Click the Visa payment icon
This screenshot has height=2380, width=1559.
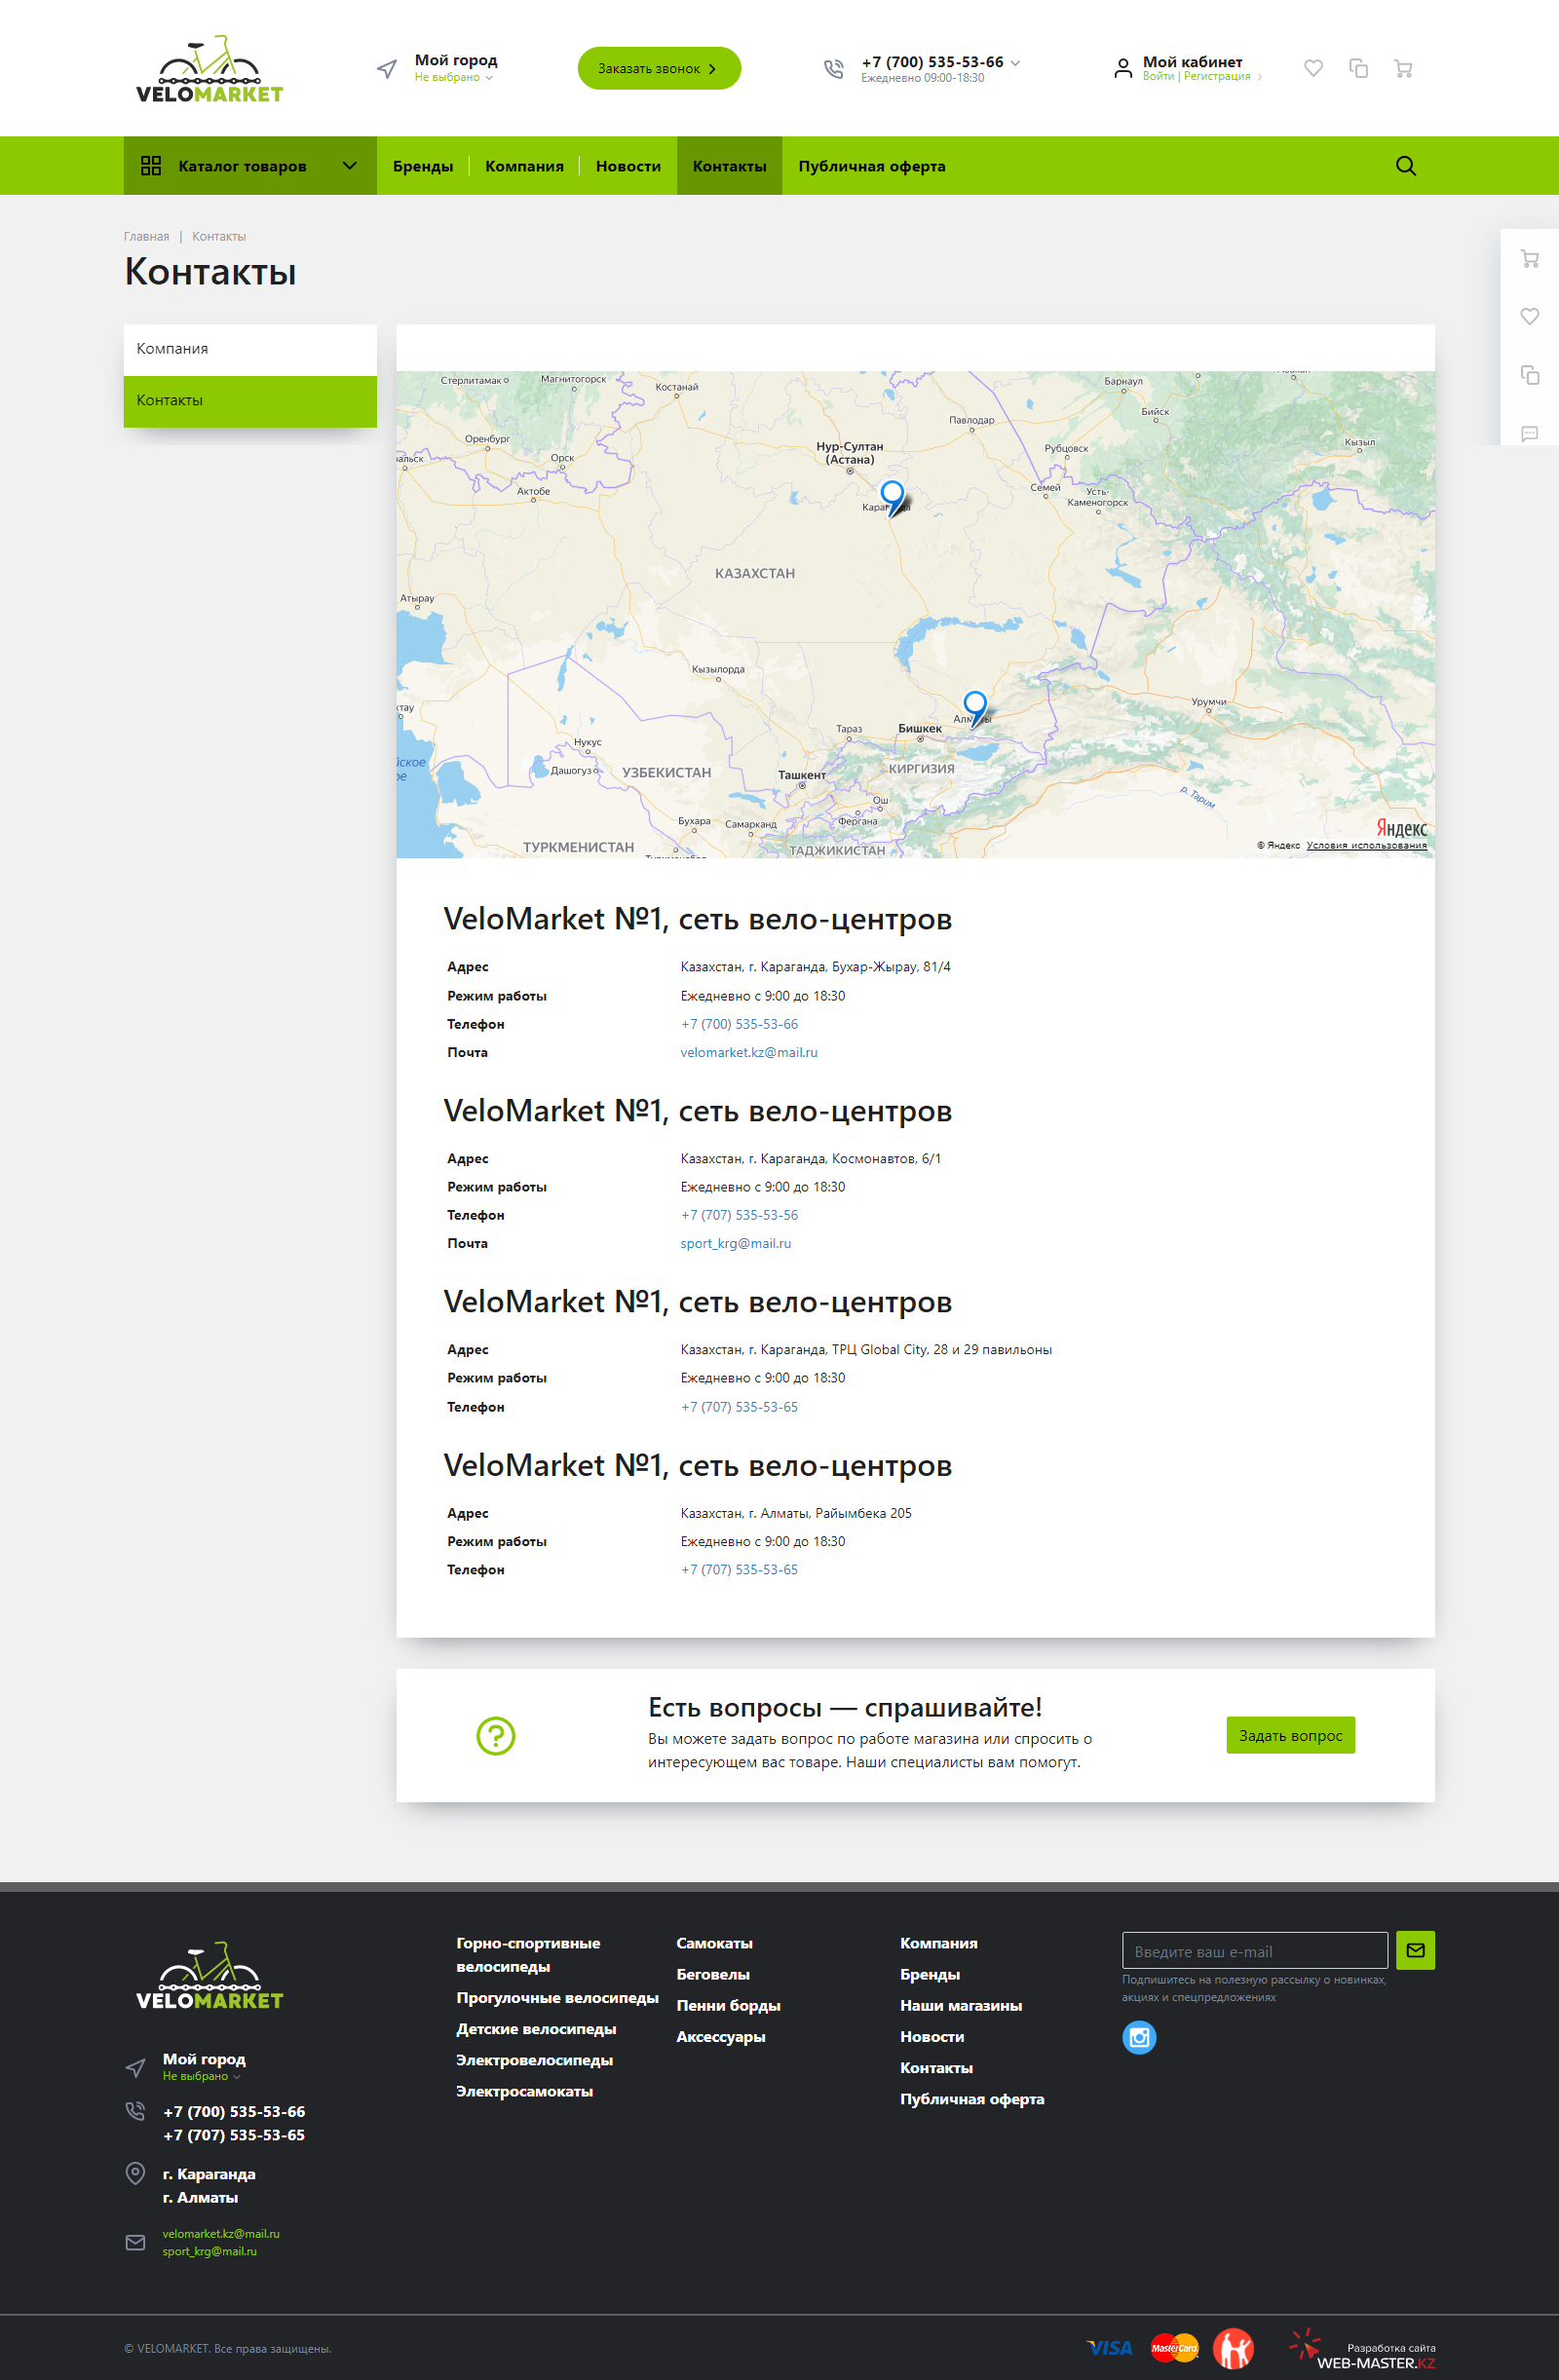coord(1110,2347)
